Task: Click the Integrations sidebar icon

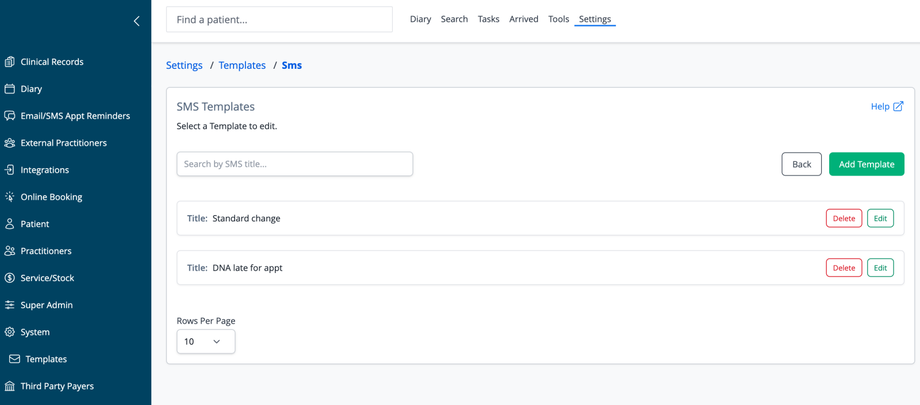Action: (x=10, y=170)
